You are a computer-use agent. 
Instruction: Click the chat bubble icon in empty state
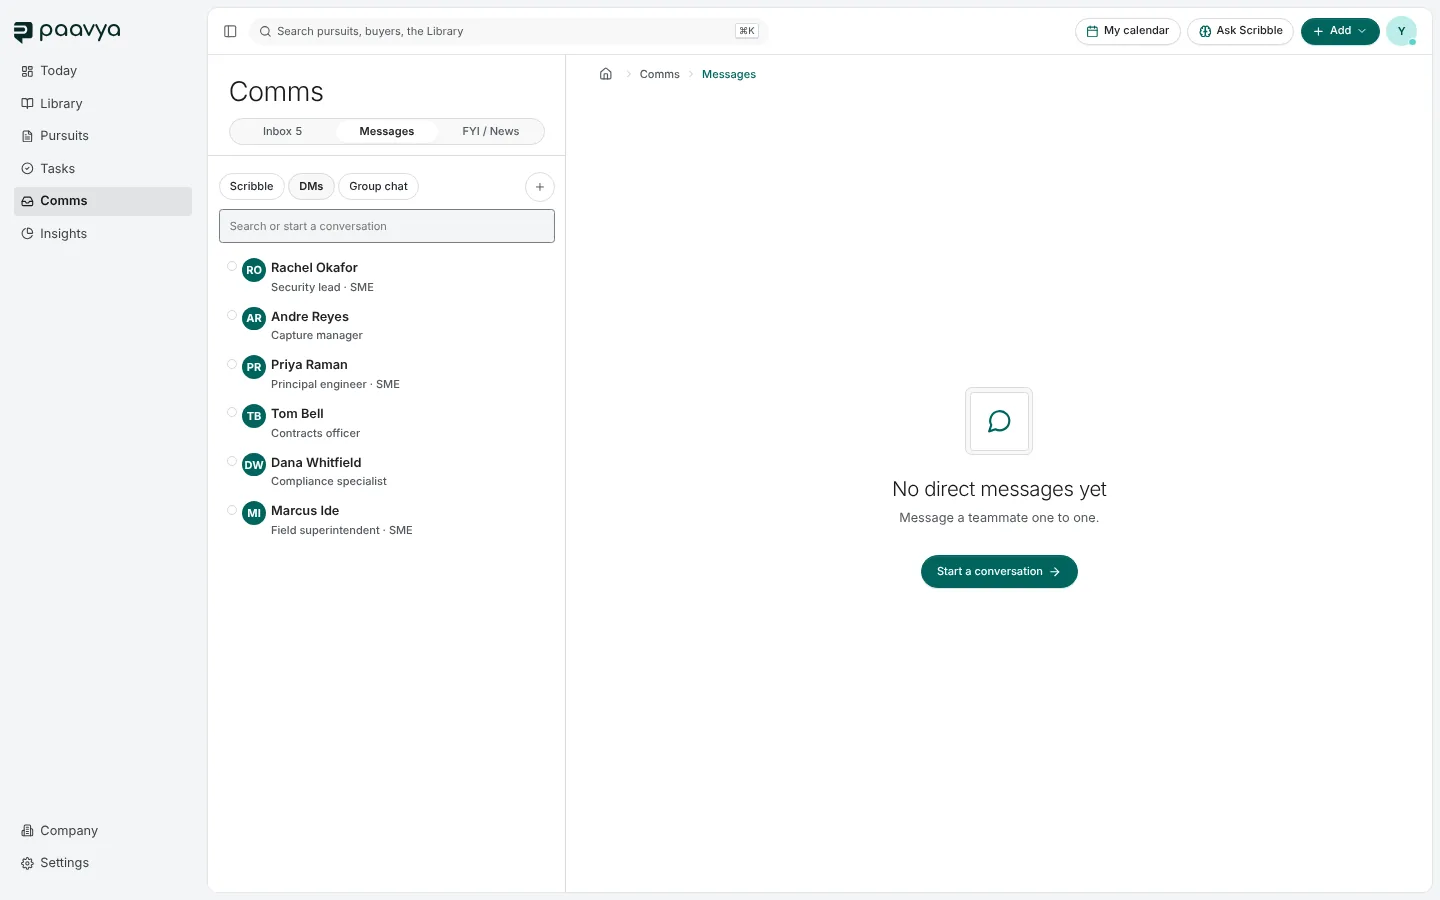click(x=999, y=421)
